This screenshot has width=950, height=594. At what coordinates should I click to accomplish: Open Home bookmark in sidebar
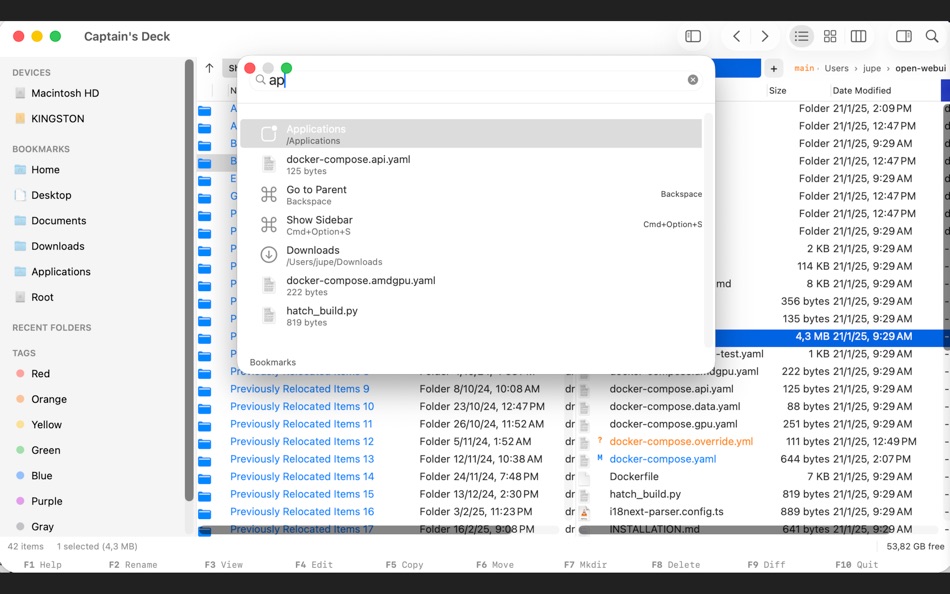coord(45,170)
